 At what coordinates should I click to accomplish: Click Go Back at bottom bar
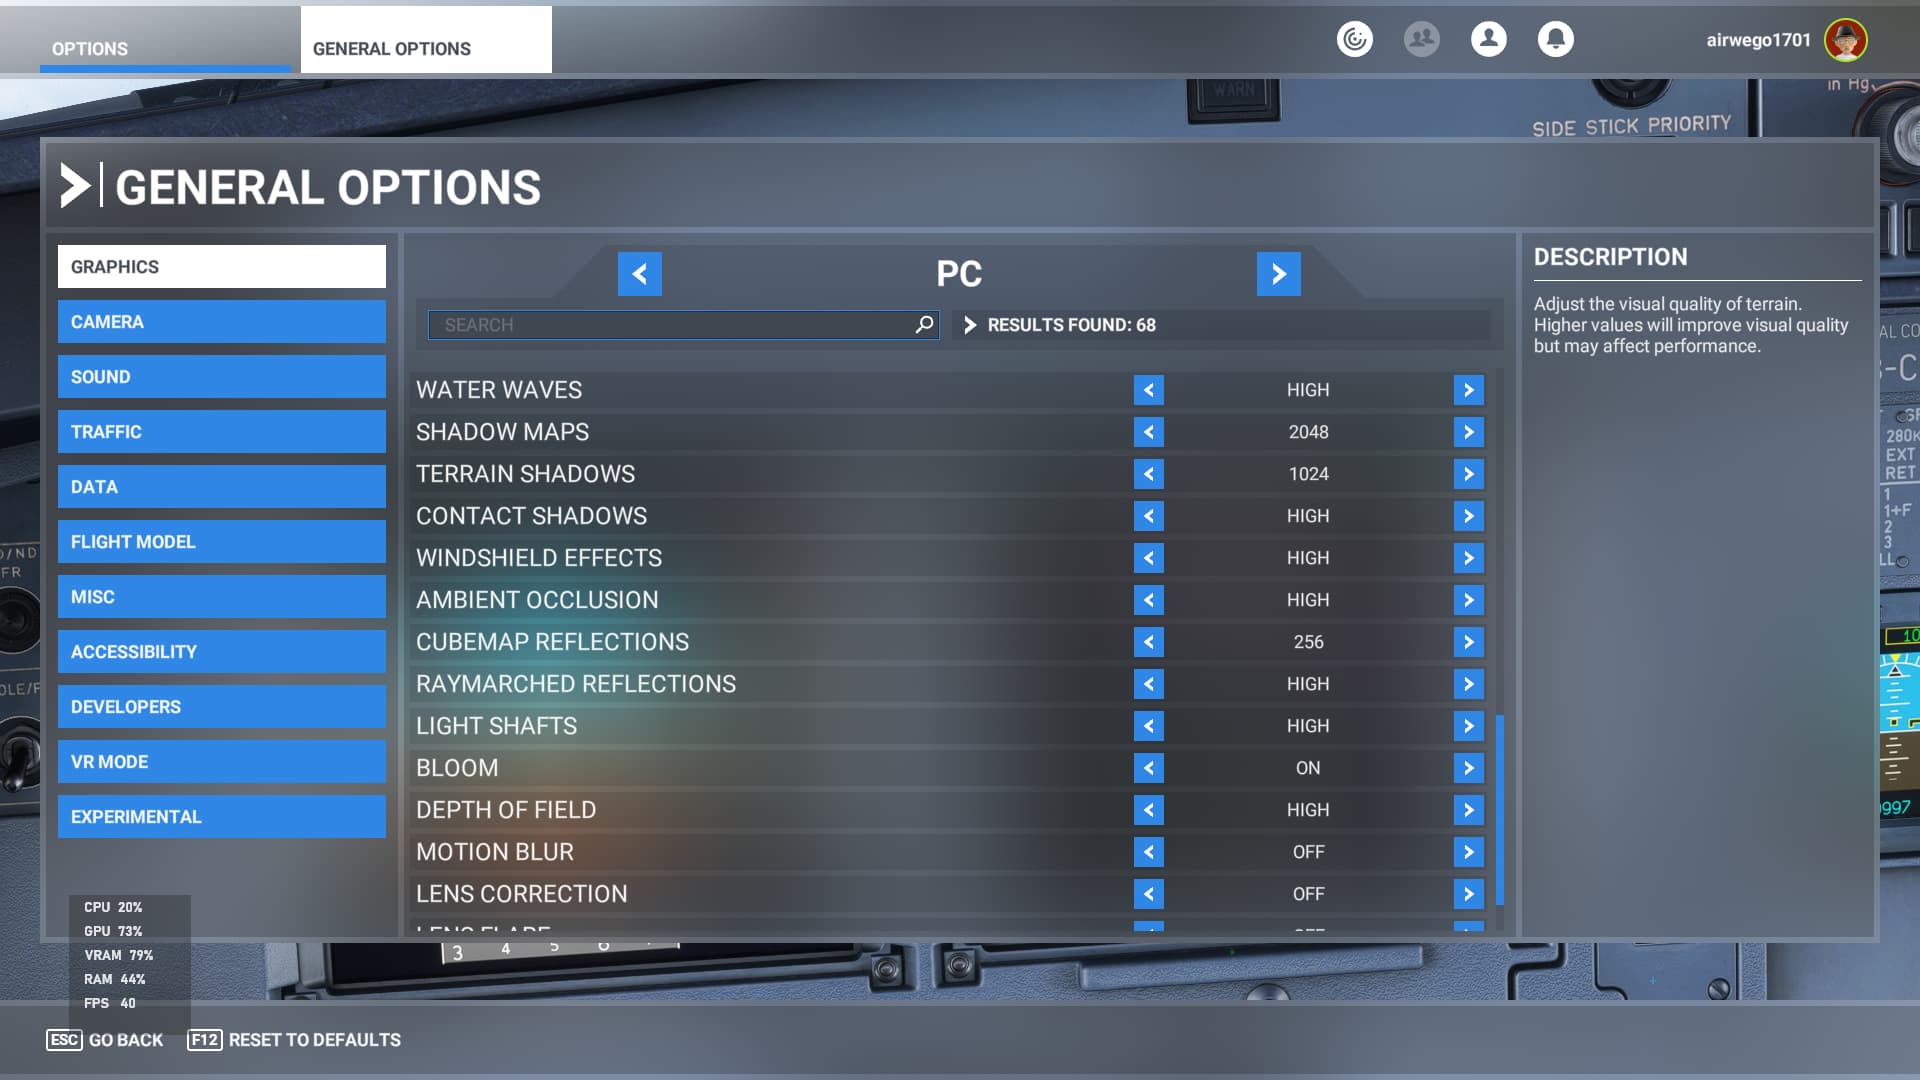click(x=105, y=1040)
